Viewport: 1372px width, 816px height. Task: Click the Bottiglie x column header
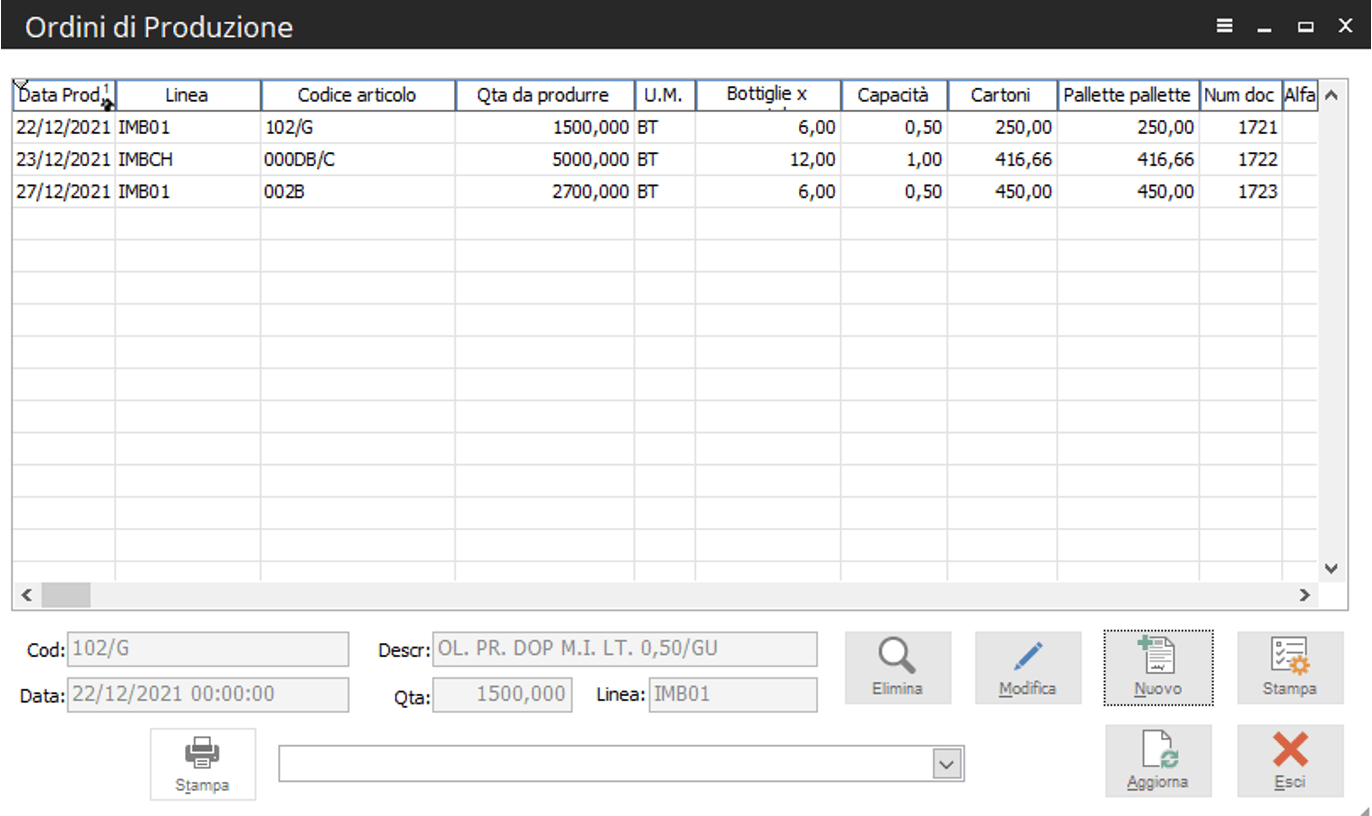[x=768, y=95]
